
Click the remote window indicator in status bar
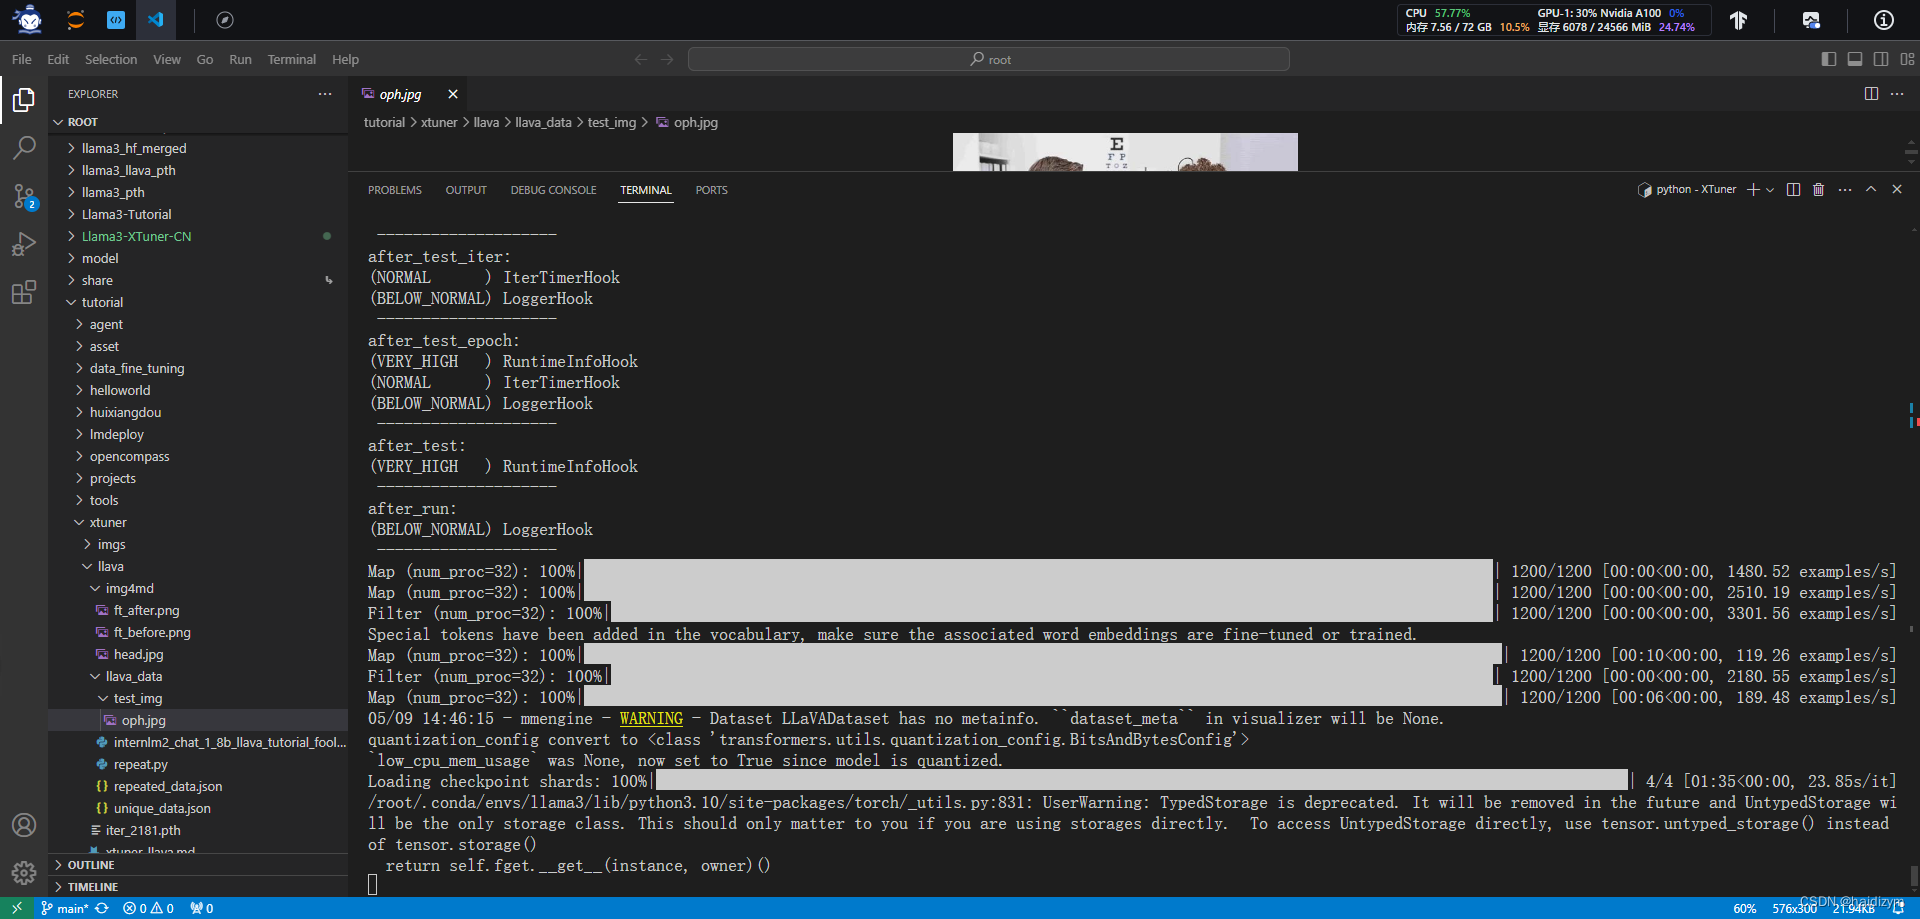[16, 908]
